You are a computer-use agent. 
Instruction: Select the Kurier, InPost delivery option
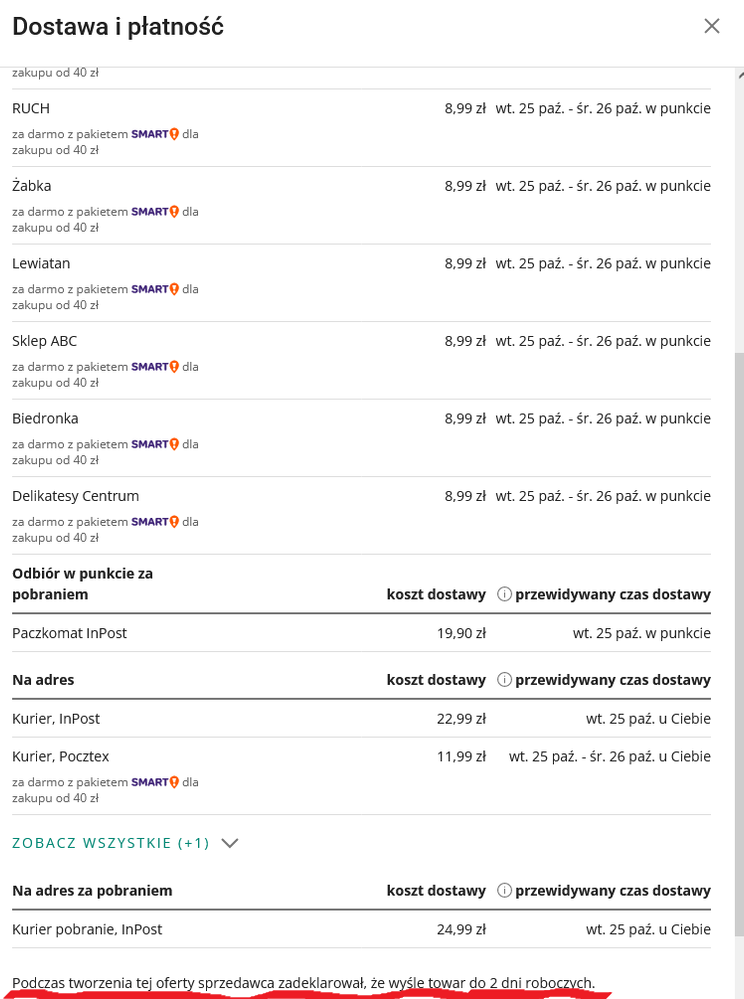(x=56, y=719)
